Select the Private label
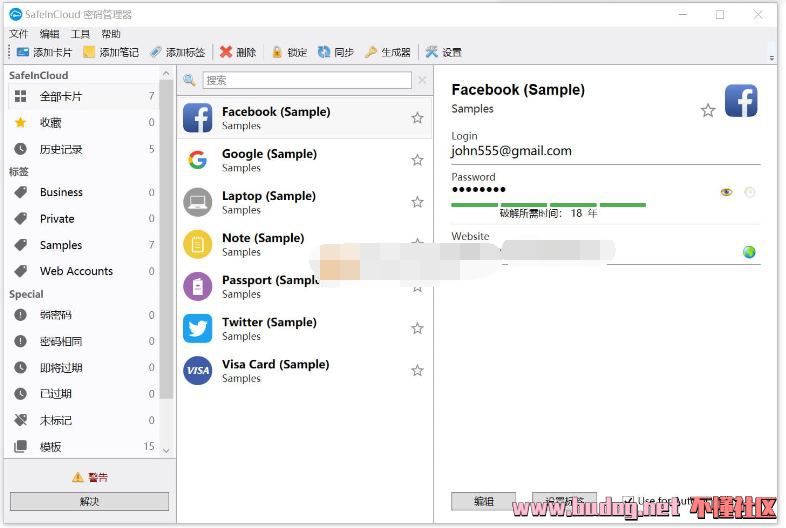 coord(83,219)
